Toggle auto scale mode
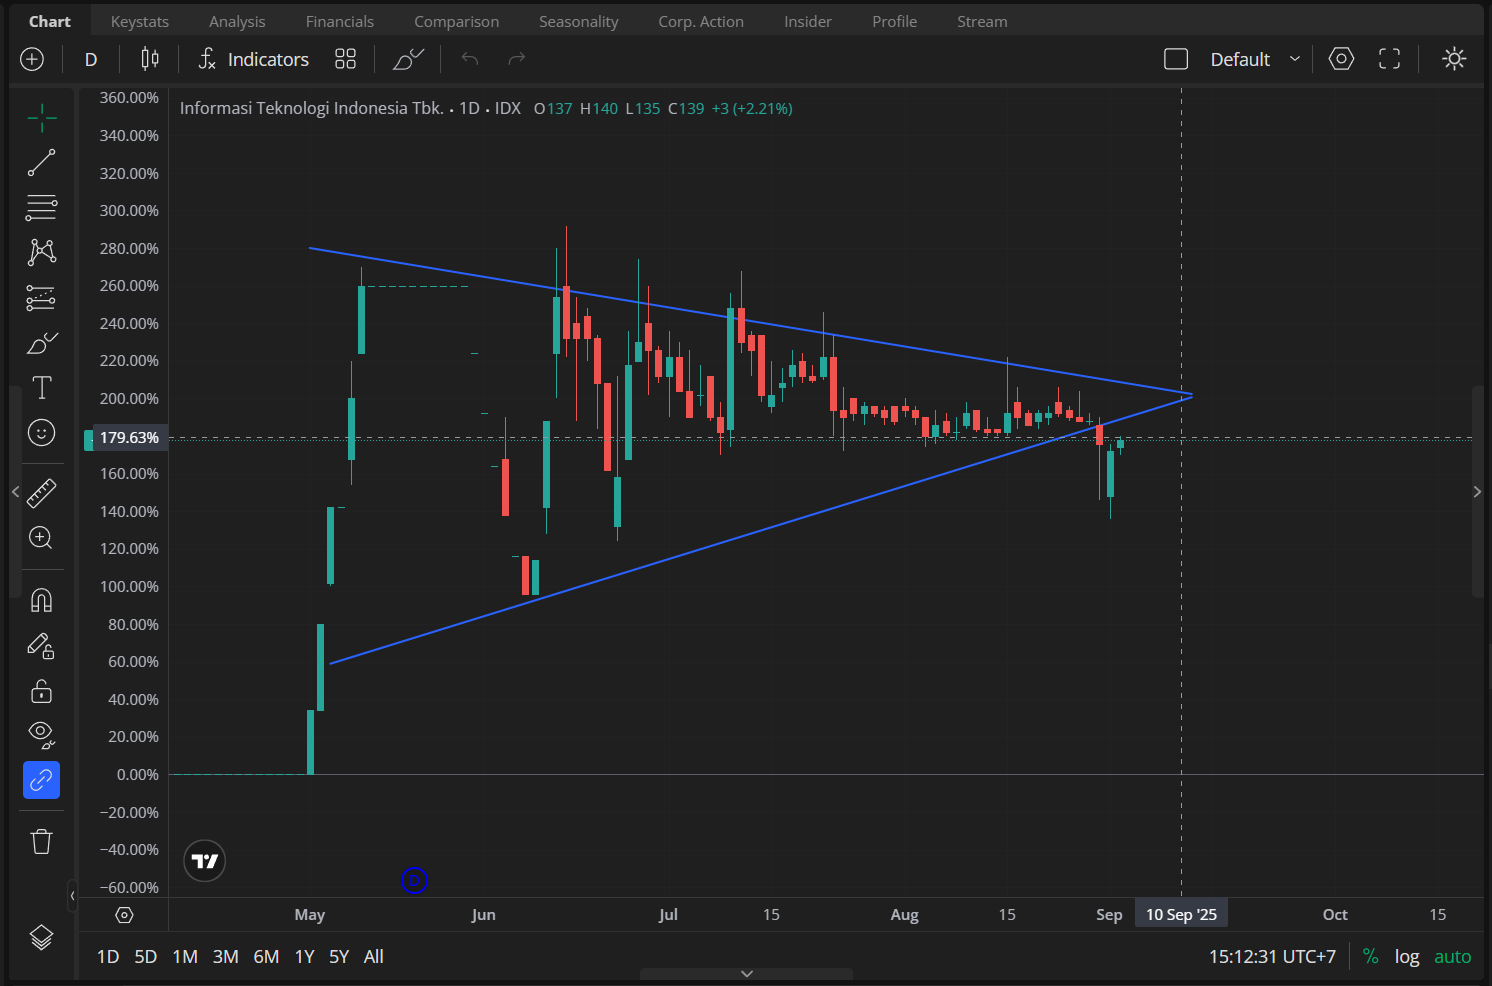Image resolution: width=1492 pixels, height=986 pixels. [x=1453, y=957]
